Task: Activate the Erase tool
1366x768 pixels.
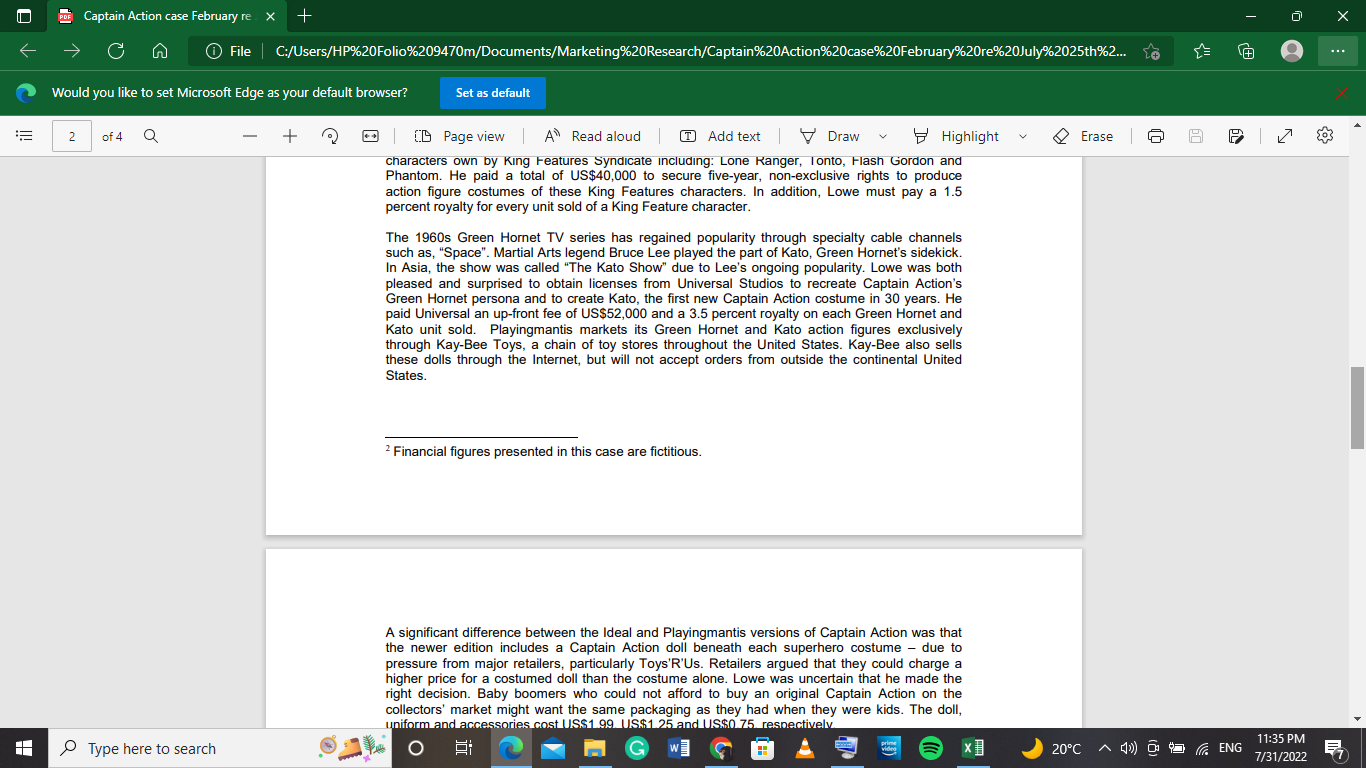Action: pyautogui.click(x=1083, y=135)
